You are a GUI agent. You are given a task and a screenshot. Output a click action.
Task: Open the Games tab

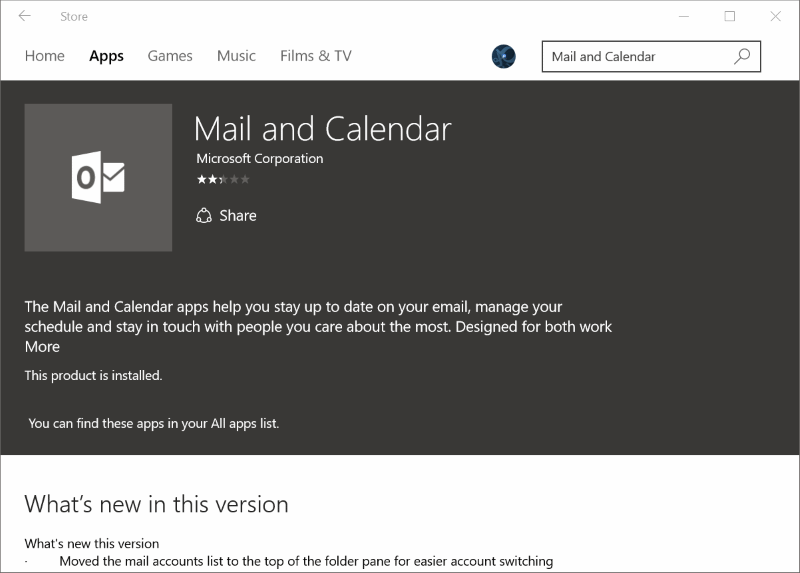click(170, 56)
